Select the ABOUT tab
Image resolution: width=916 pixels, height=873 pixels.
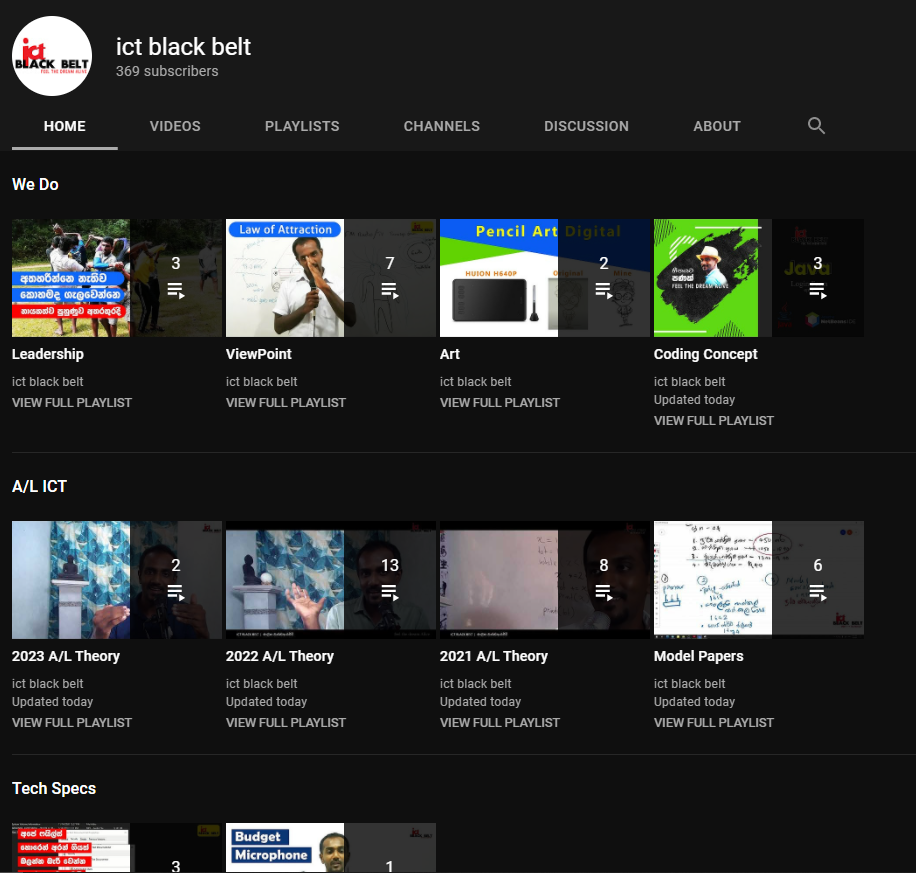point(717,126)
